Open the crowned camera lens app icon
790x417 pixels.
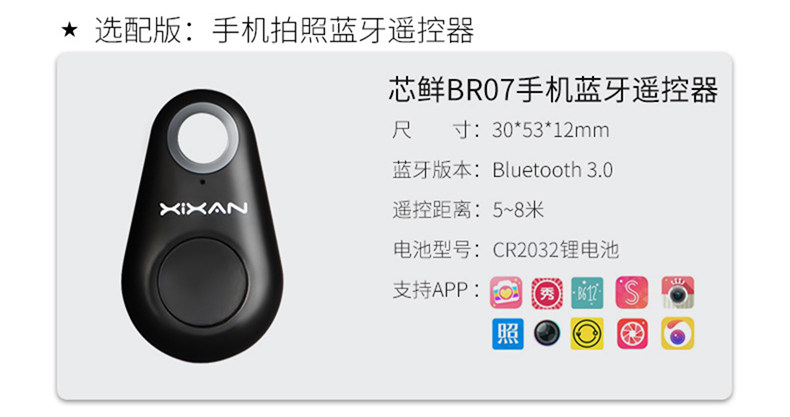click(x=678, y=292)
